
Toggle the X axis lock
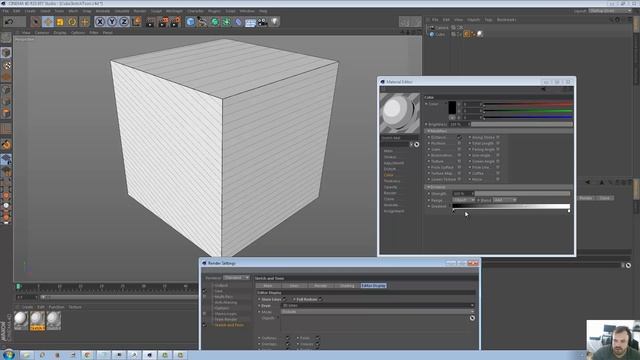(x=100, y=21)
